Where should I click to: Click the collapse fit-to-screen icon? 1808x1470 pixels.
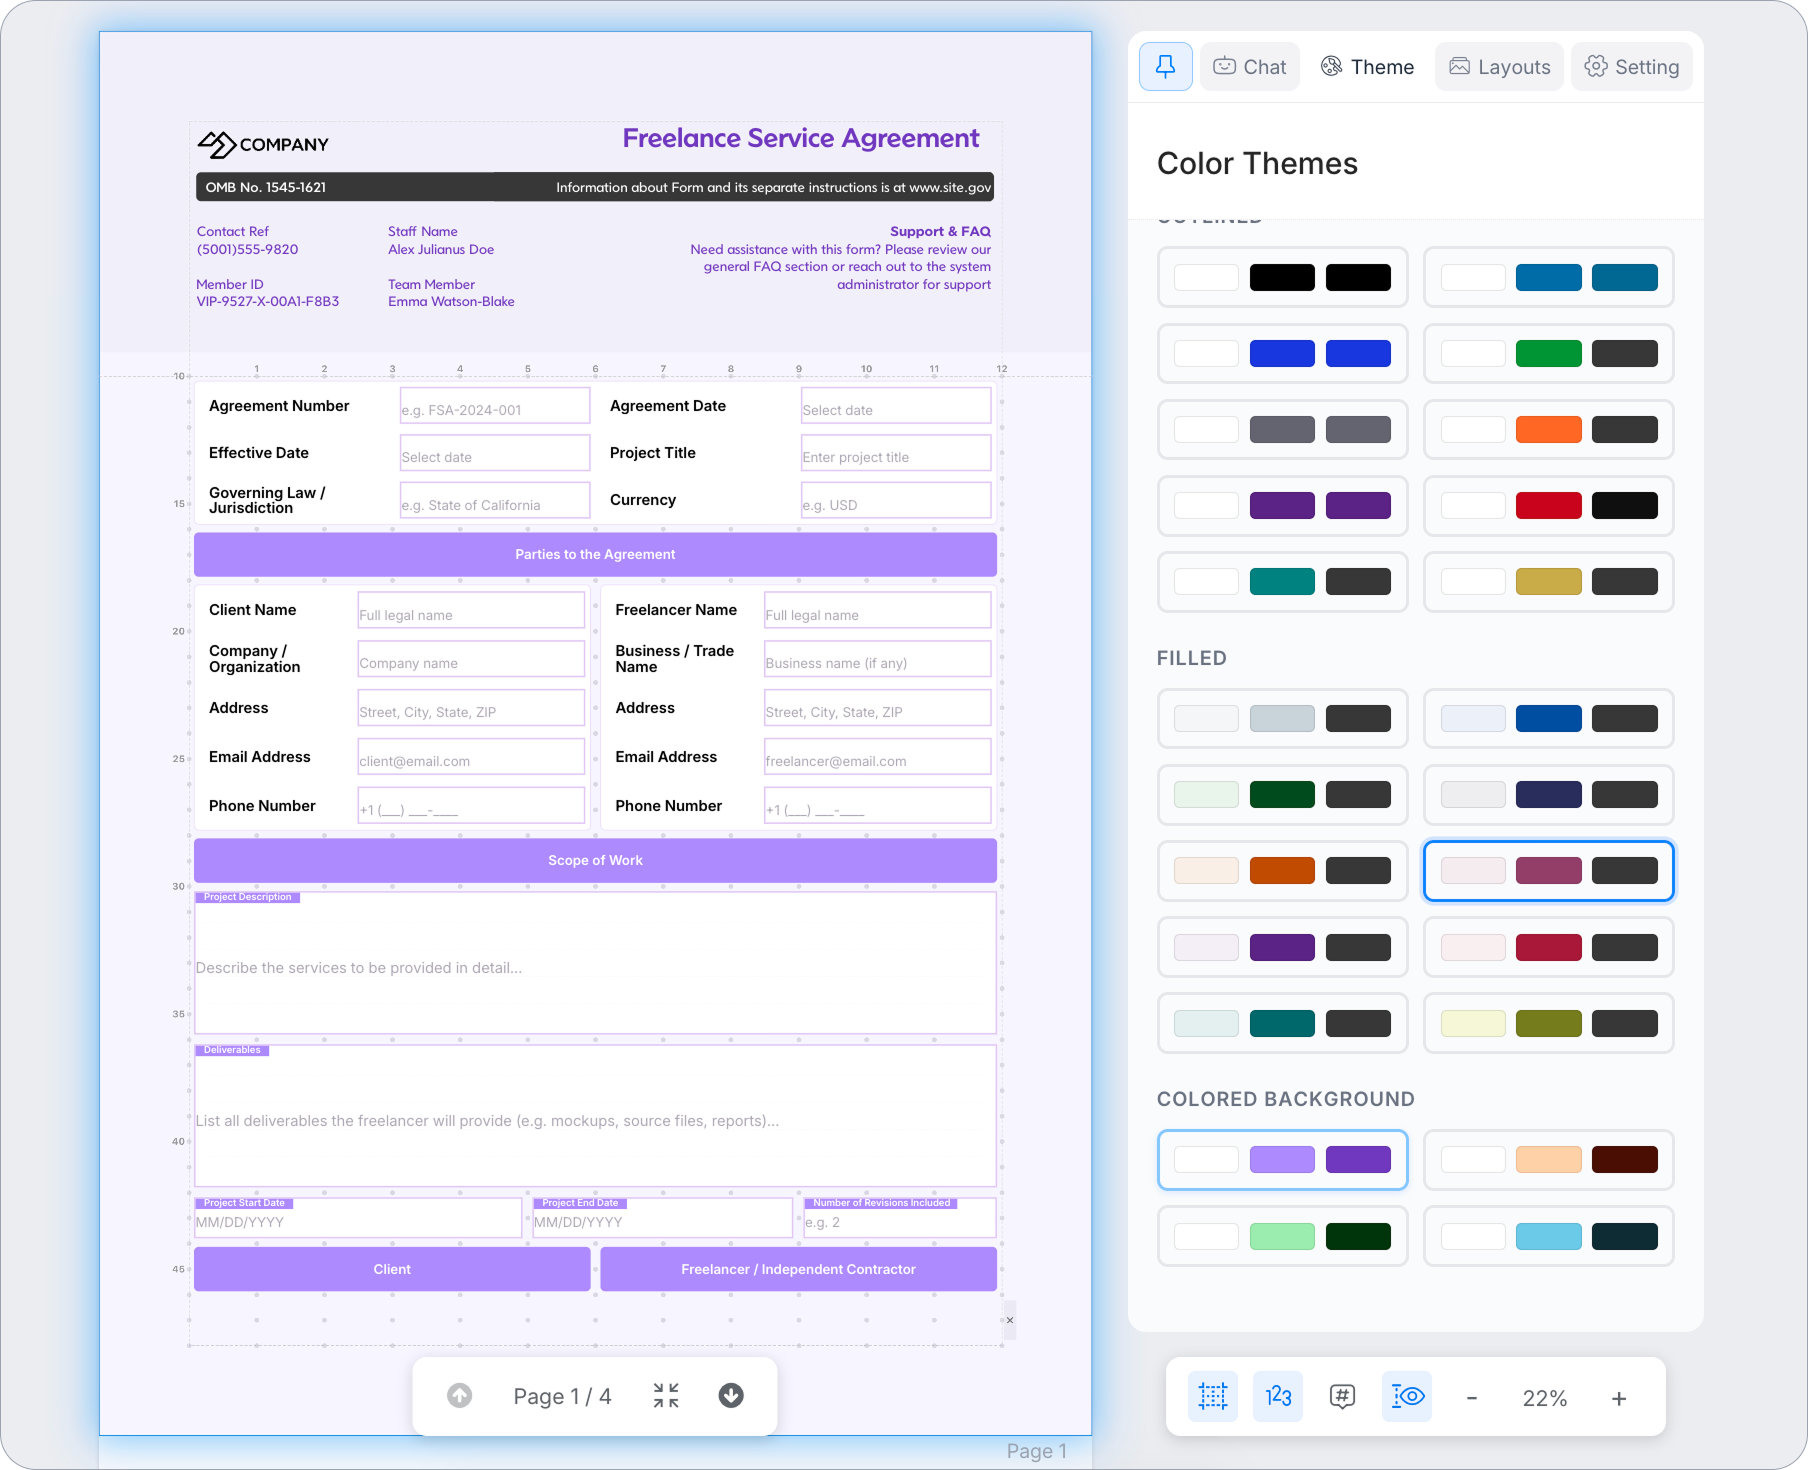pos(666,1396)
